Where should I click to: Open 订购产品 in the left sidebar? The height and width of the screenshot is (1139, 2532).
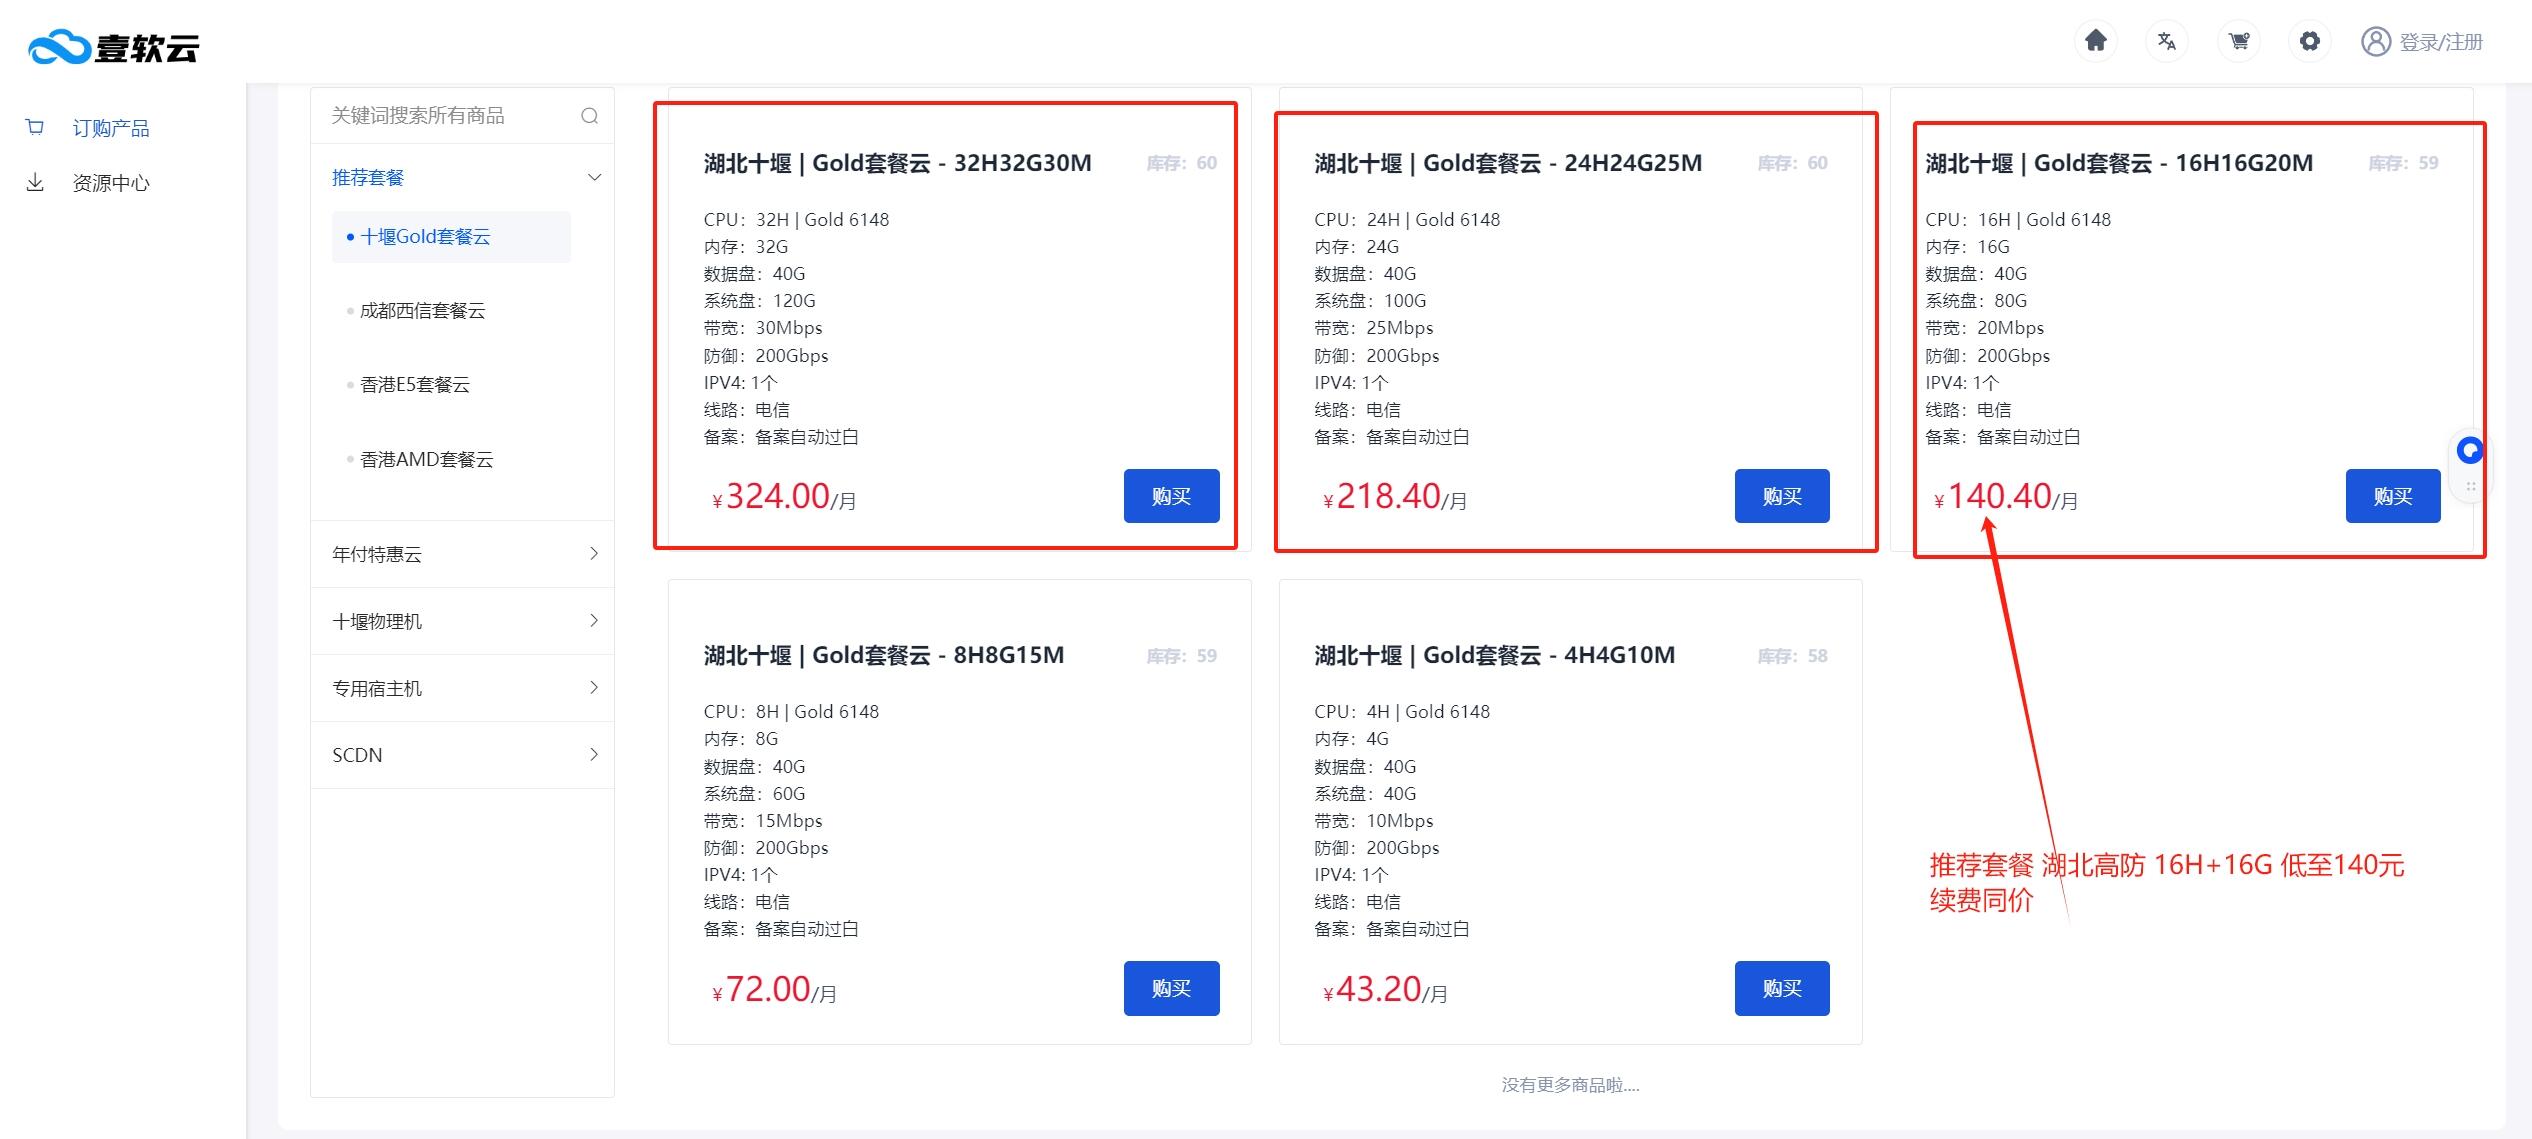110,128
